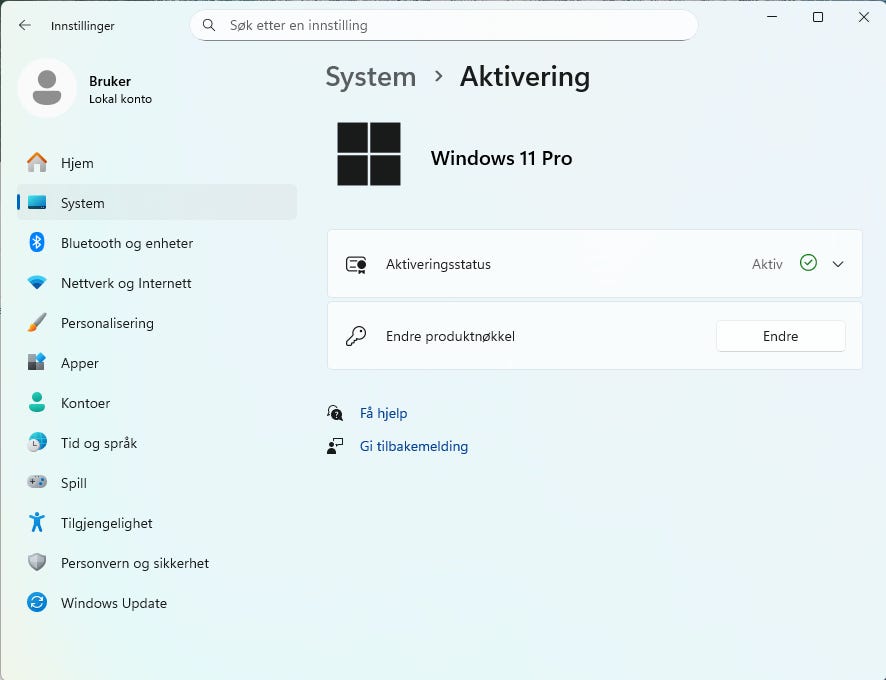Image resolution: width=886 pixels, height=680 pixels.
Task: Click the Bluetooth og enheter icon
Action: point(37,243)
